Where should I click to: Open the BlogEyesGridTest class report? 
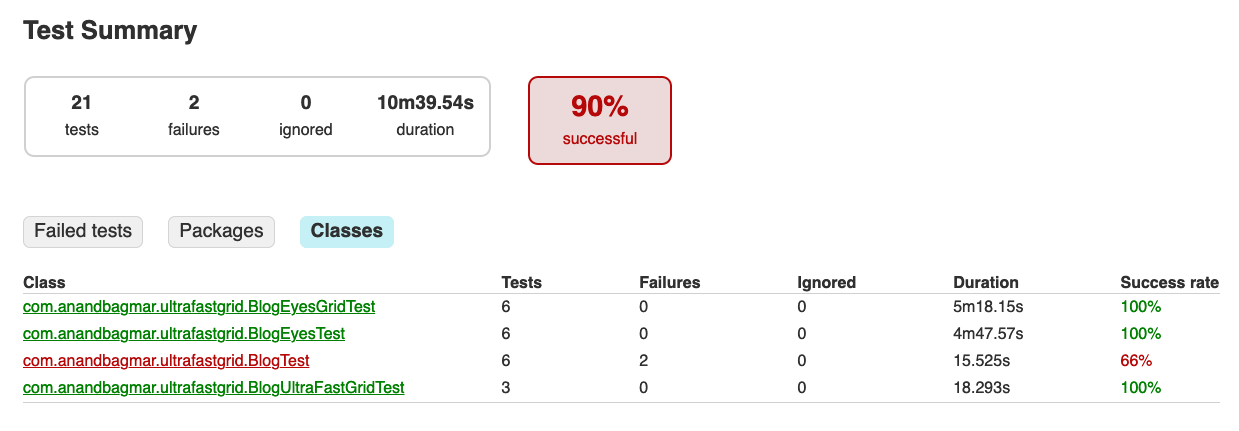(x=199, y=307)
